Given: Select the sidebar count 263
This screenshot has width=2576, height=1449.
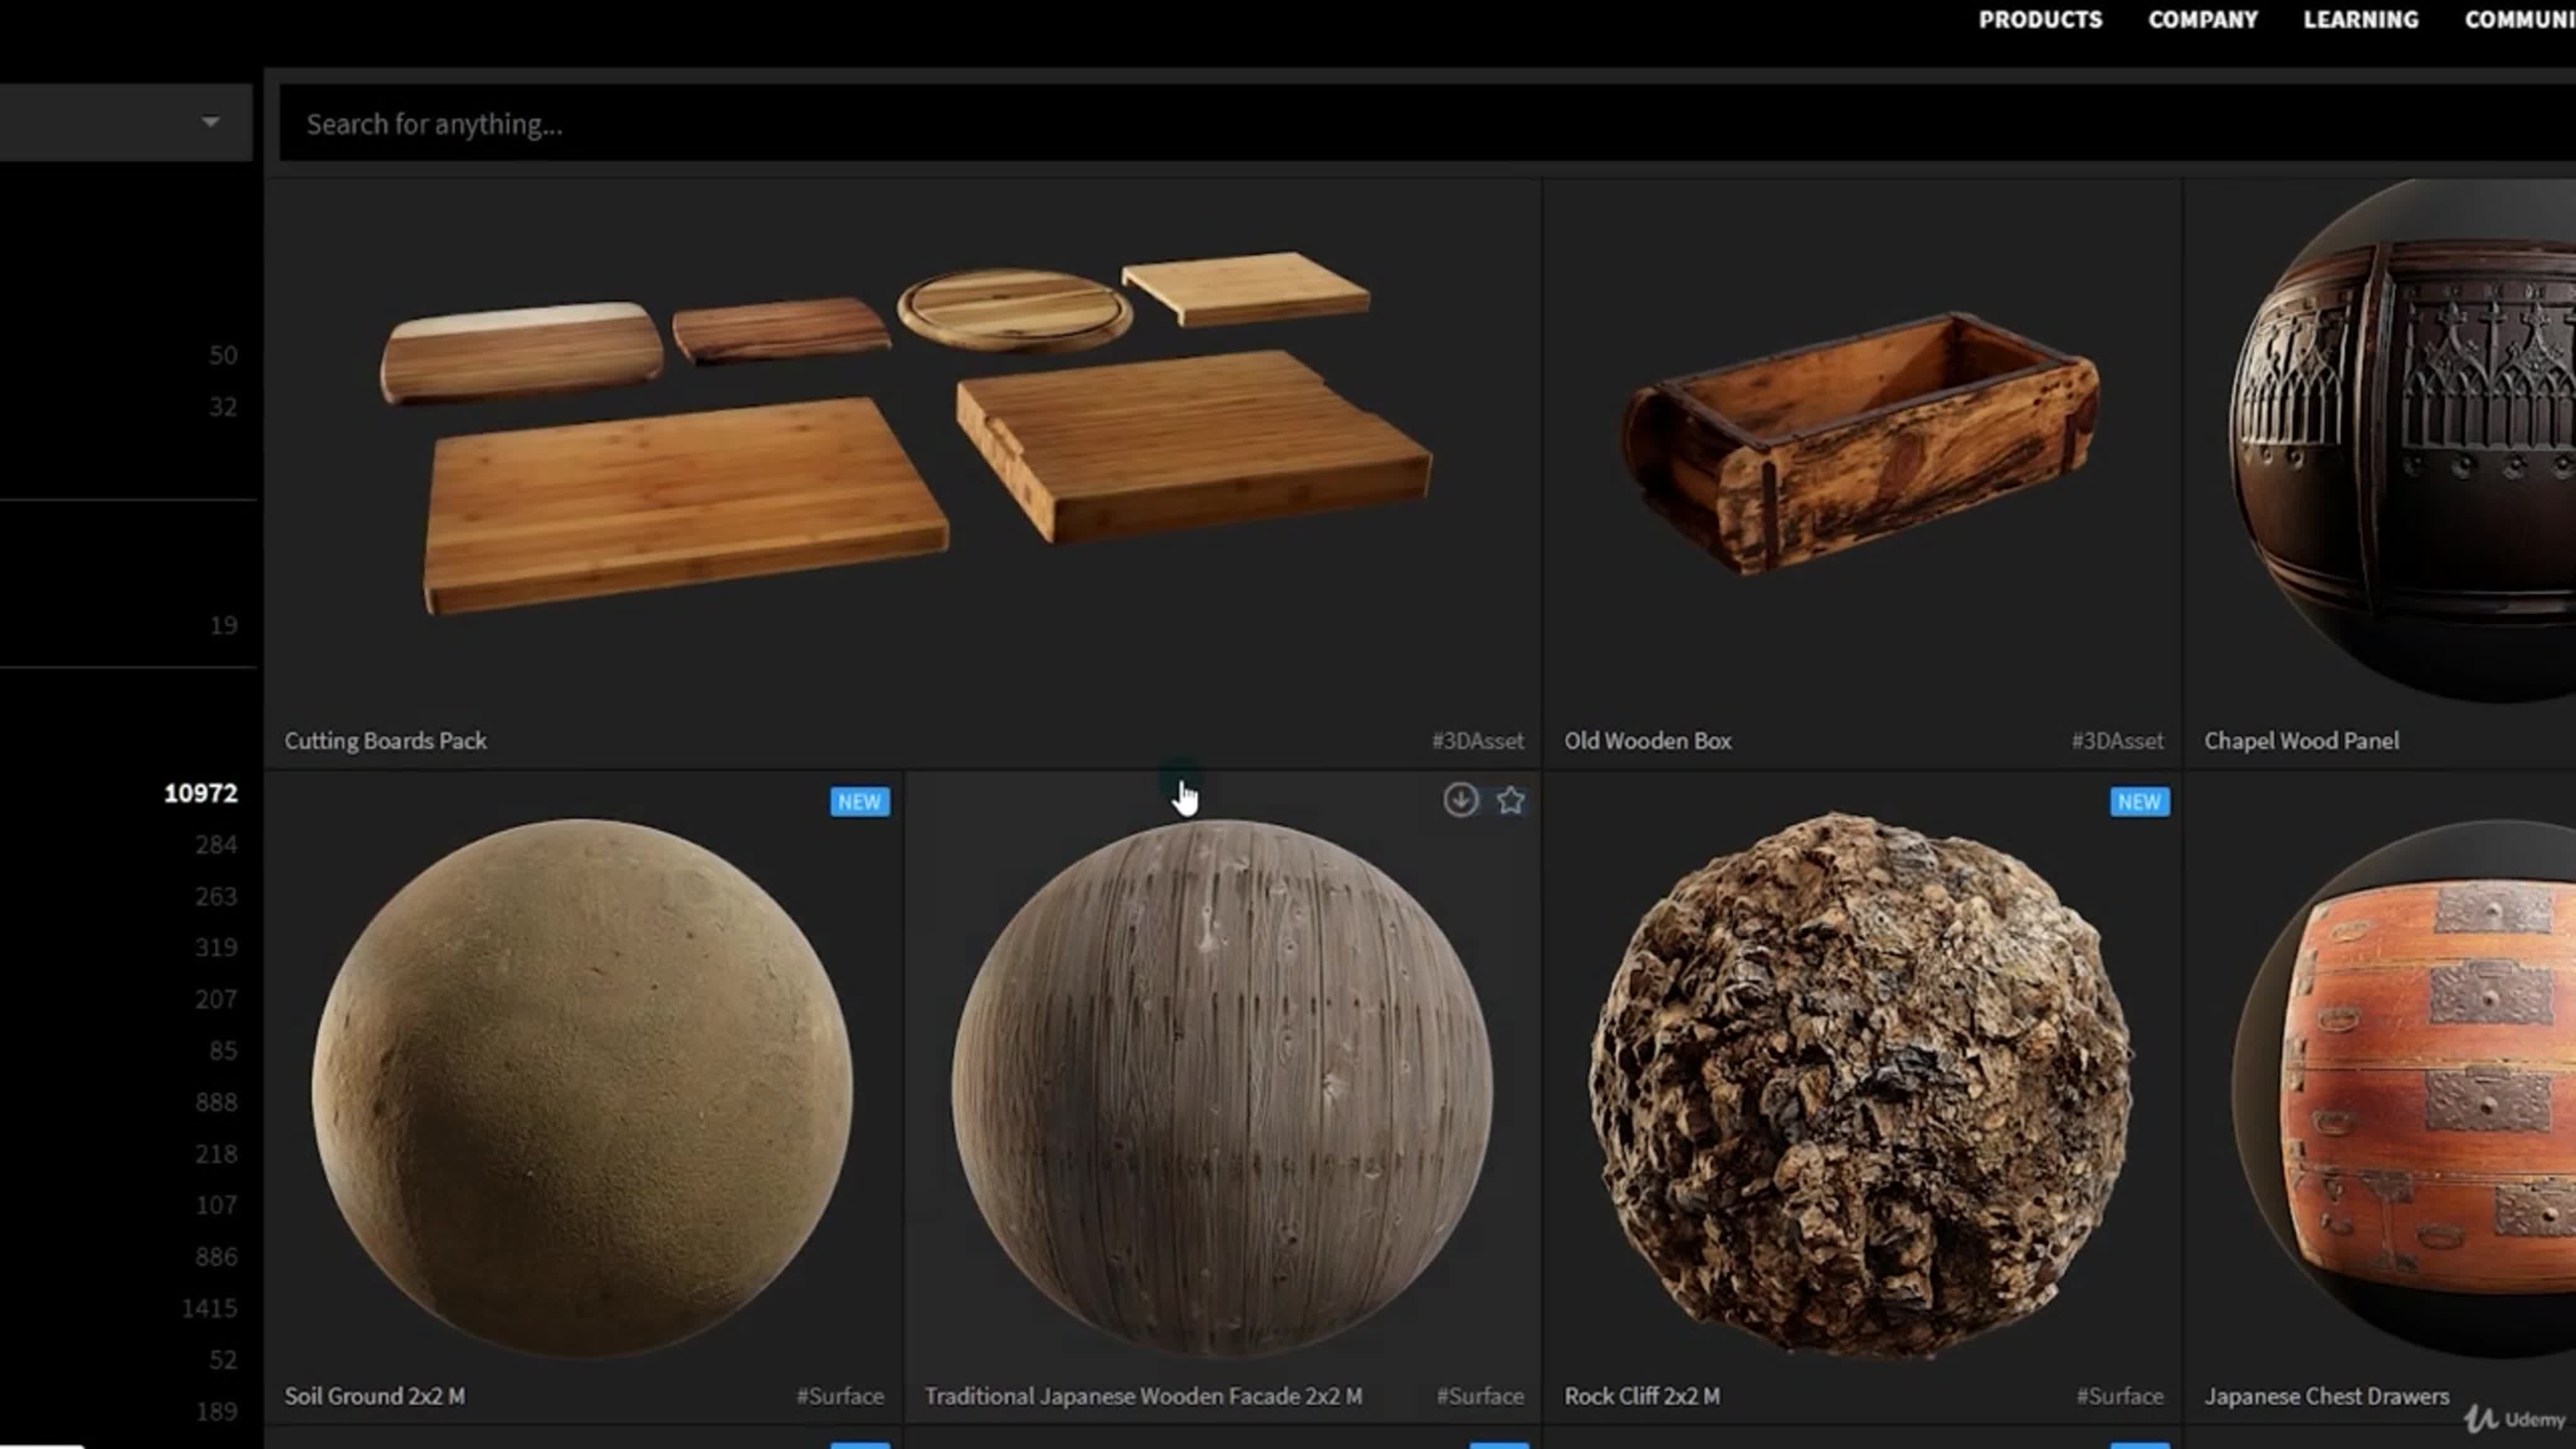Looking at the screenshot, I should click(216, 896).
